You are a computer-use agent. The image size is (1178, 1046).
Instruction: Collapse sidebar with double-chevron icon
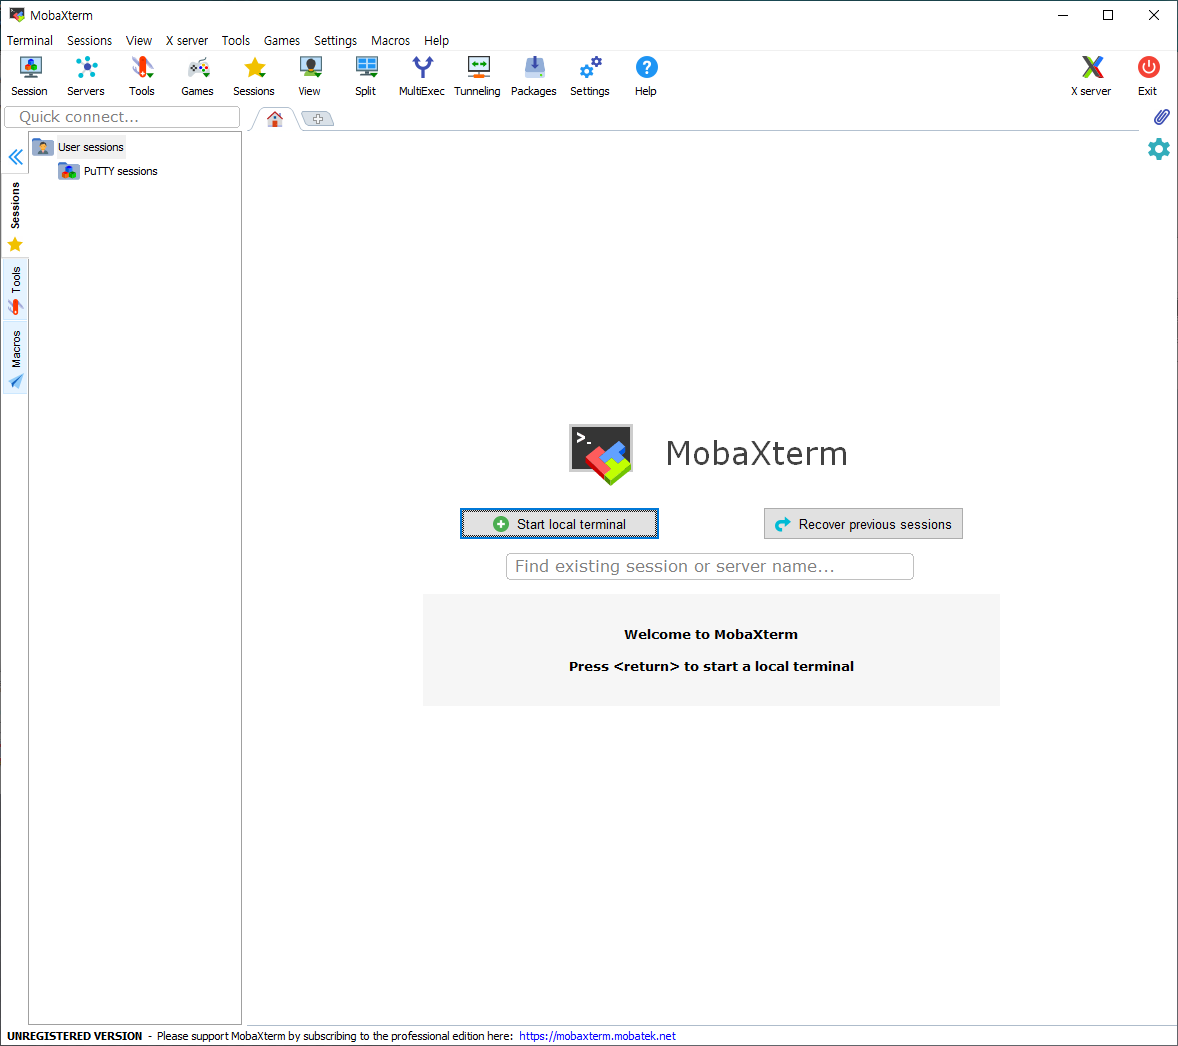point(16,157)
